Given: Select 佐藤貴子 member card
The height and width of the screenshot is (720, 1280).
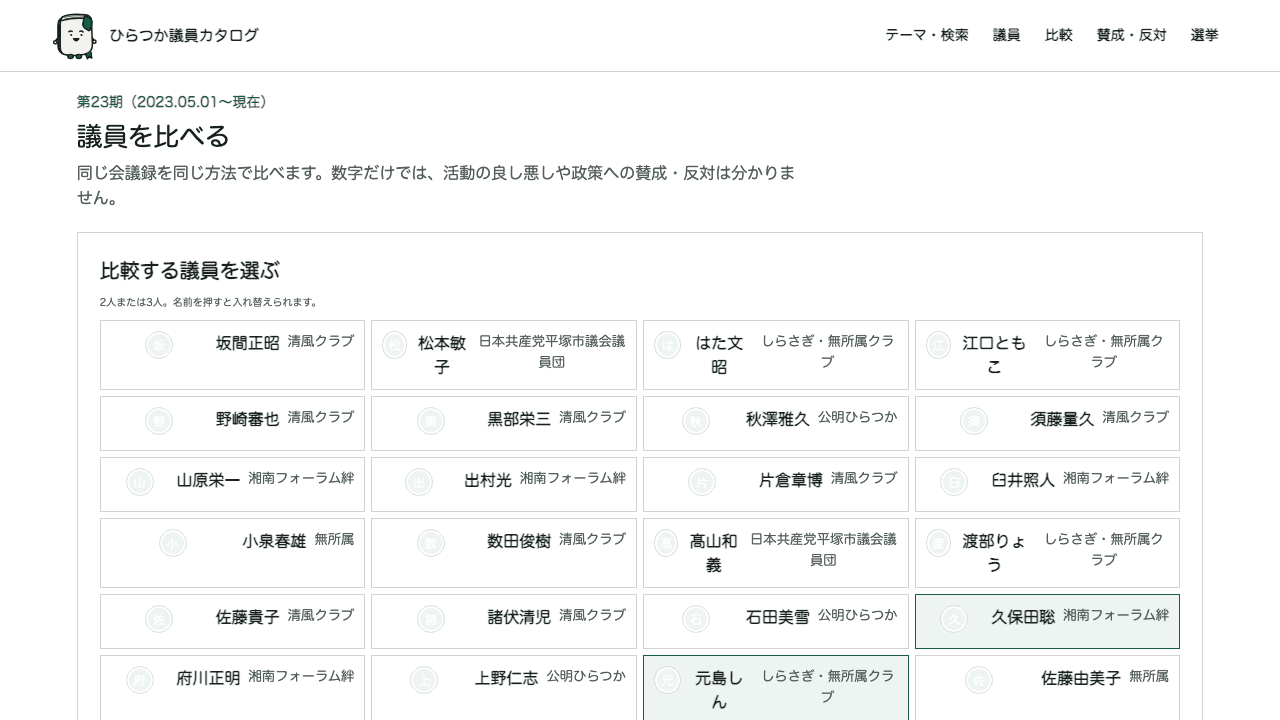Looking at the screenshot, I should (x=232, y=622).
